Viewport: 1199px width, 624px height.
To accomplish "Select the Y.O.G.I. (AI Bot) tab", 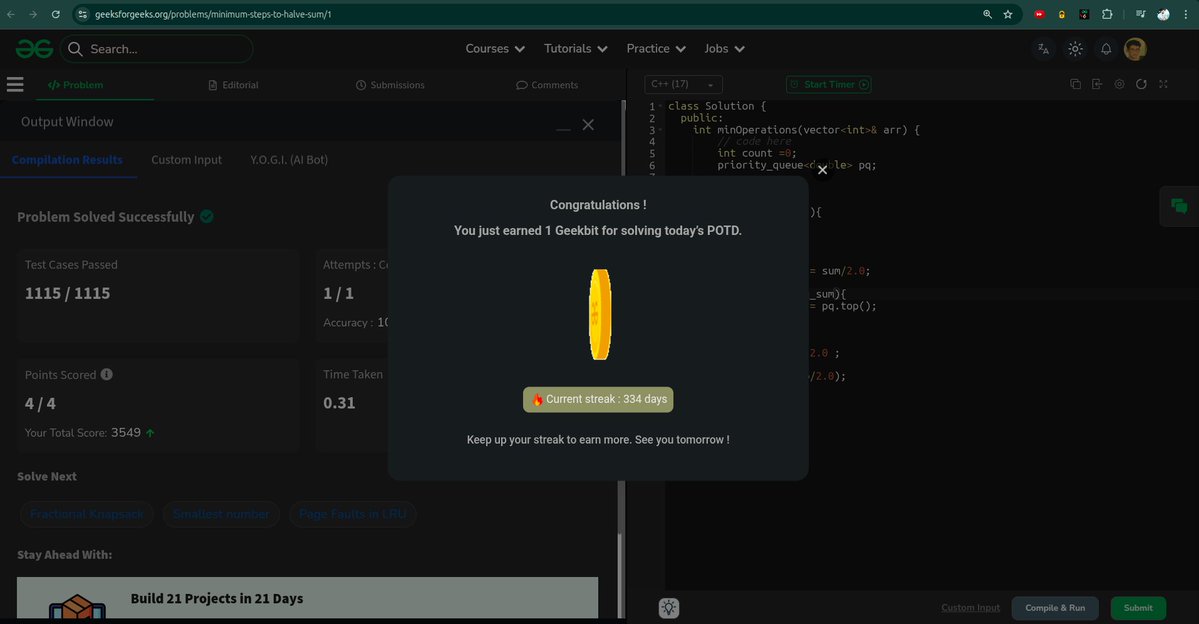I will [x=289, y=160].
